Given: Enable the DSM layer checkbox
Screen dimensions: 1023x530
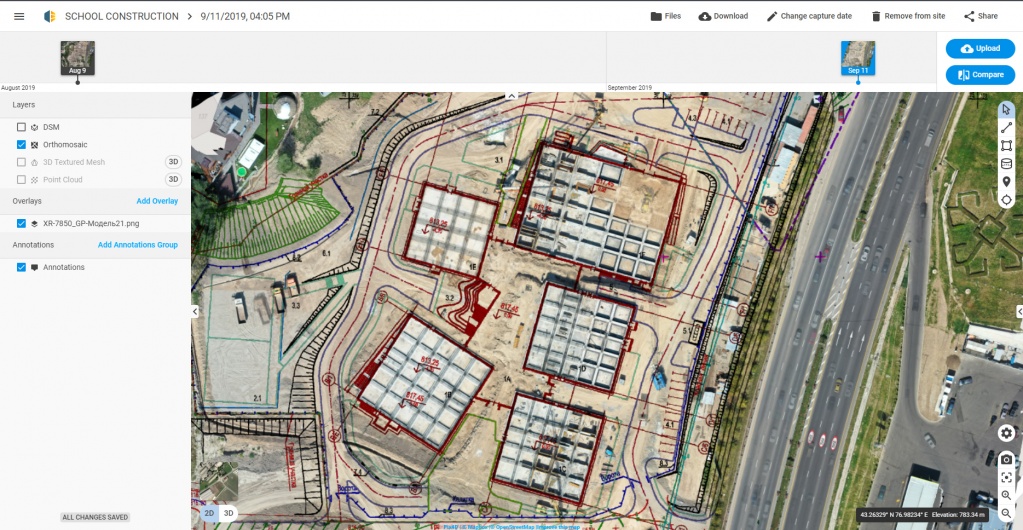Looking at the screenshot, I should pos(22,127).
